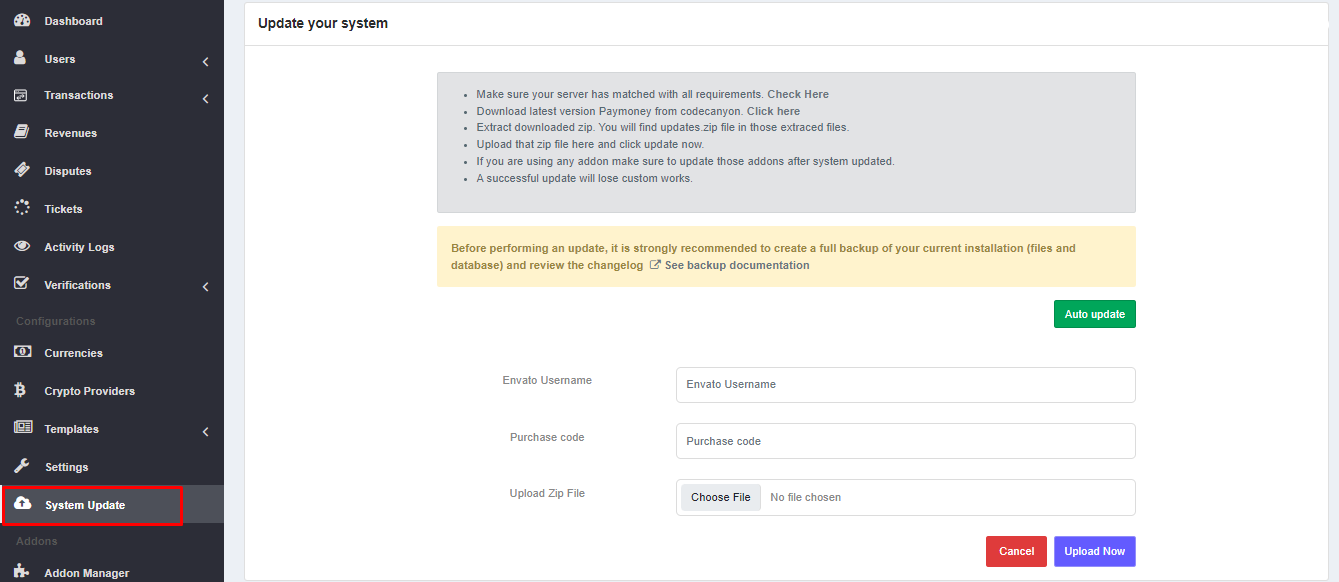Open the See backup documentation link
1339x582 pixels.
tap(736, 265)
